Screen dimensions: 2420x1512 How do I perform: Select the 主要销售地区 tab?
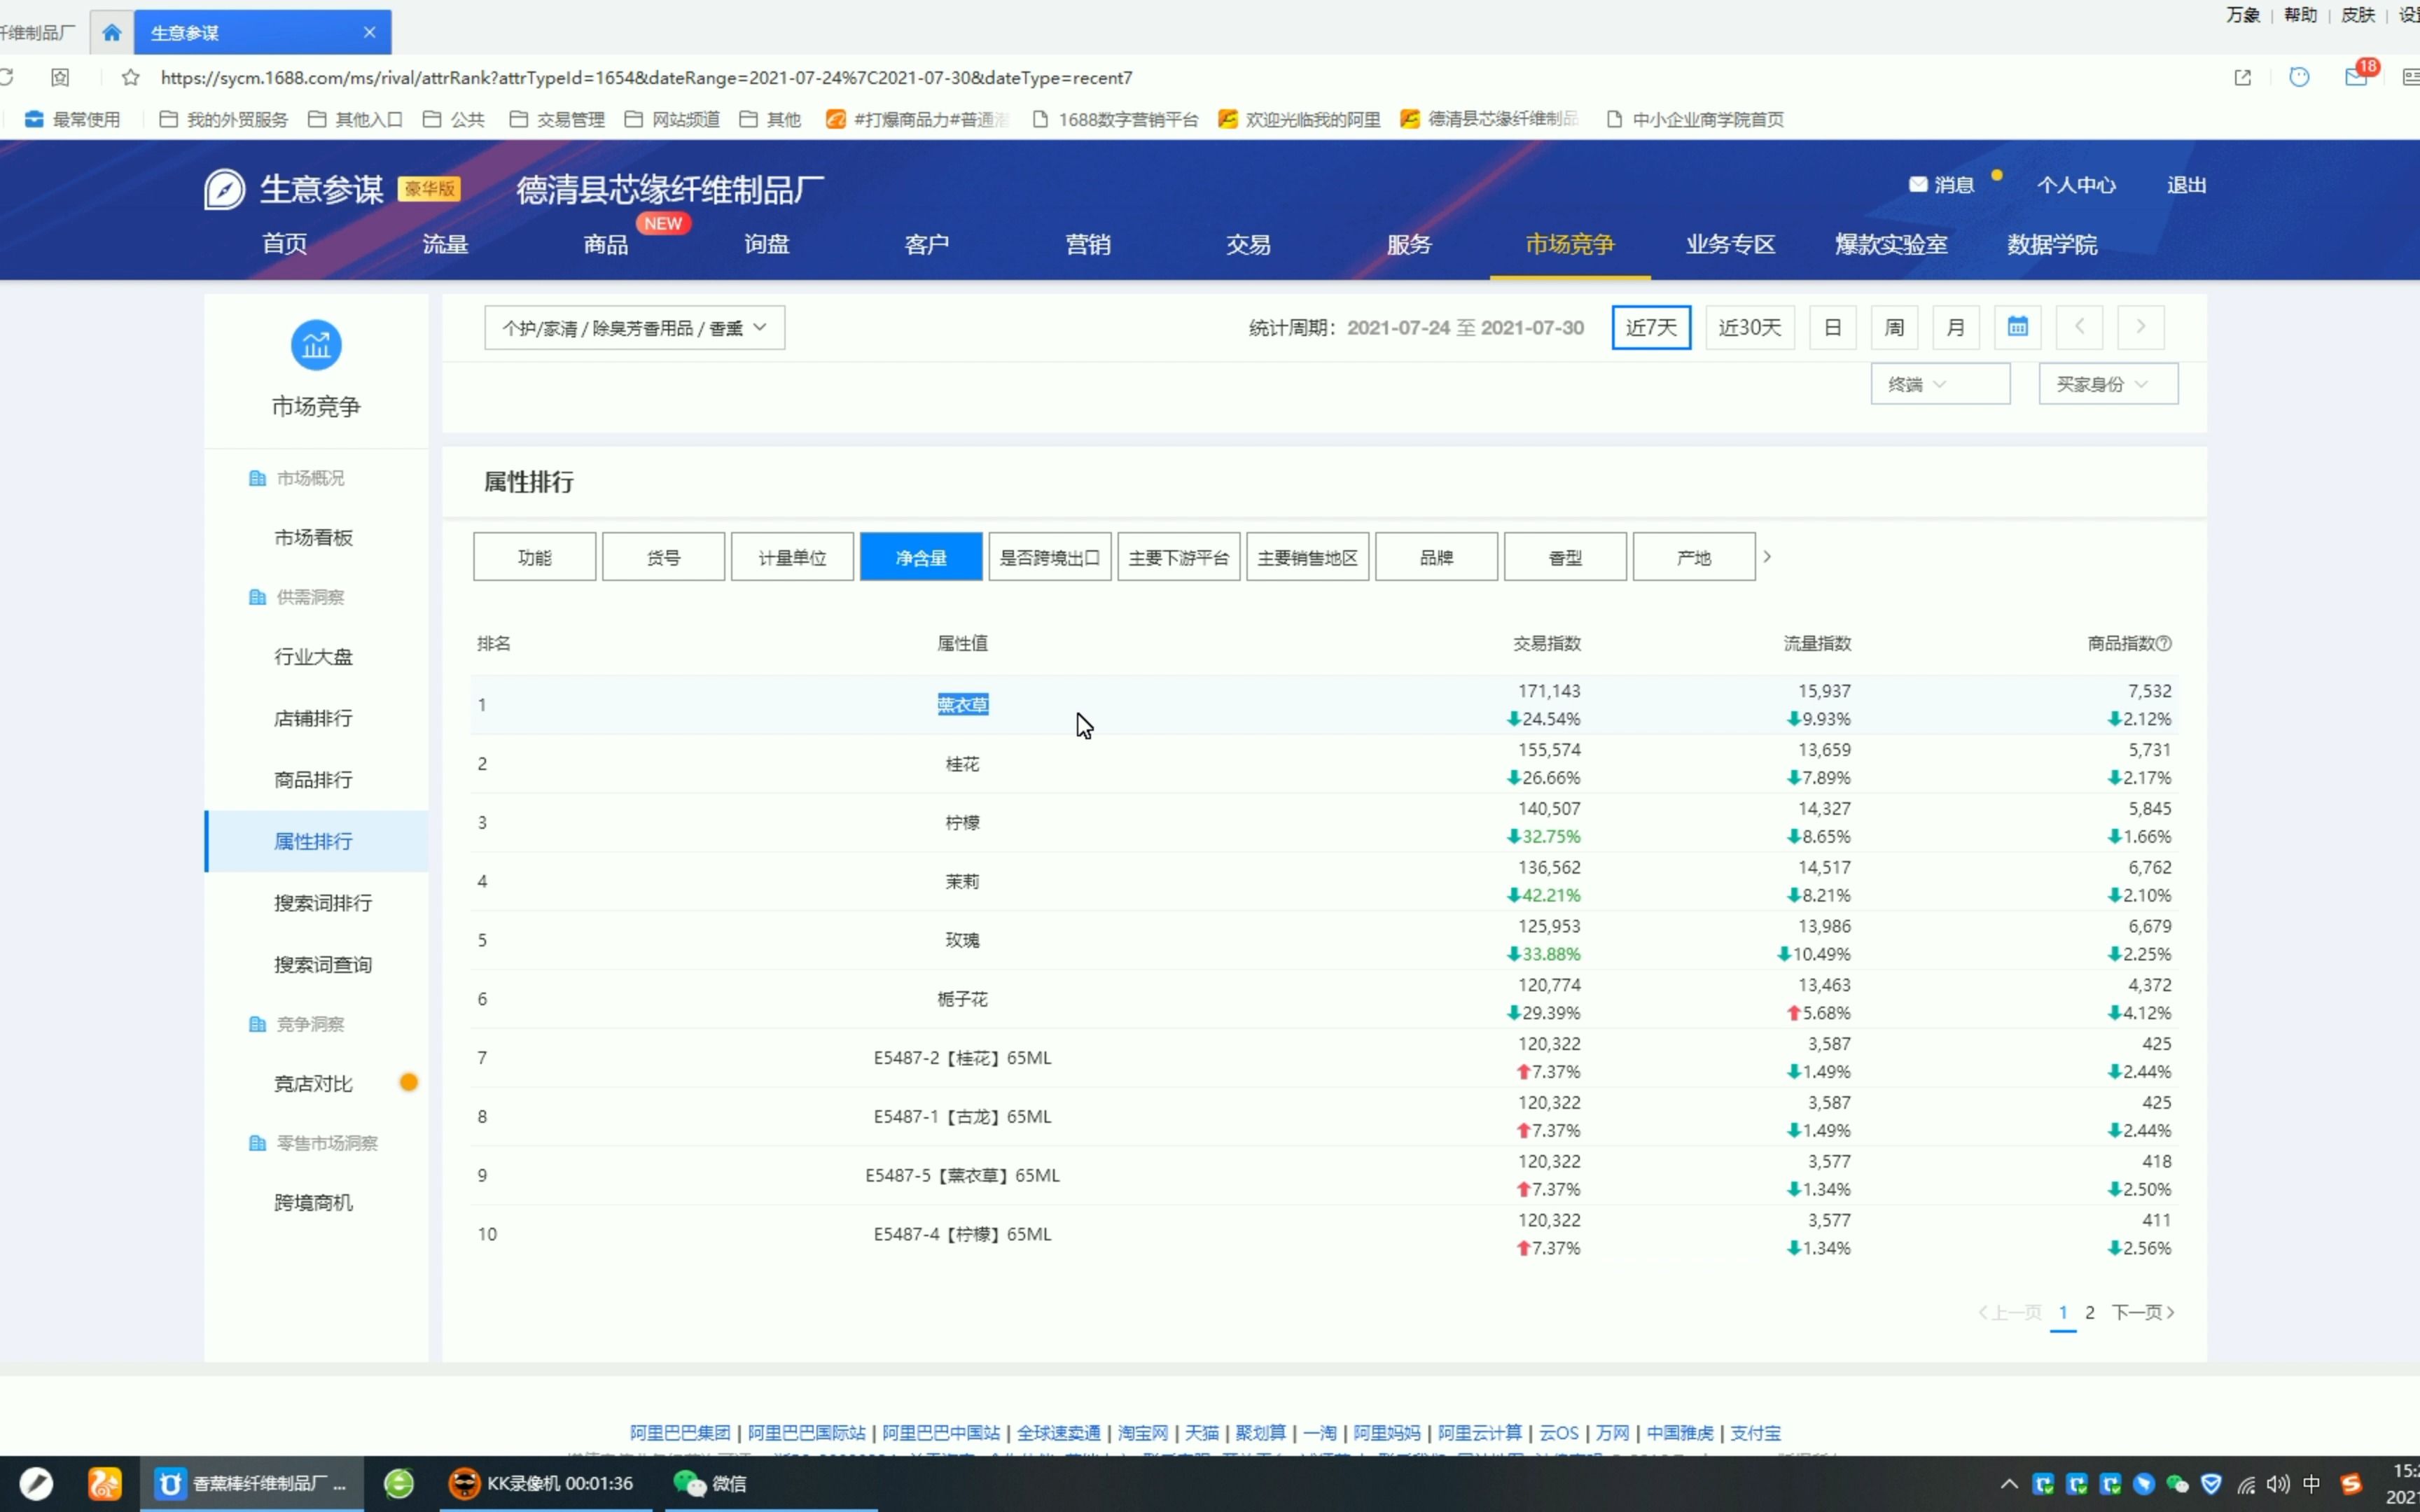1308,557
